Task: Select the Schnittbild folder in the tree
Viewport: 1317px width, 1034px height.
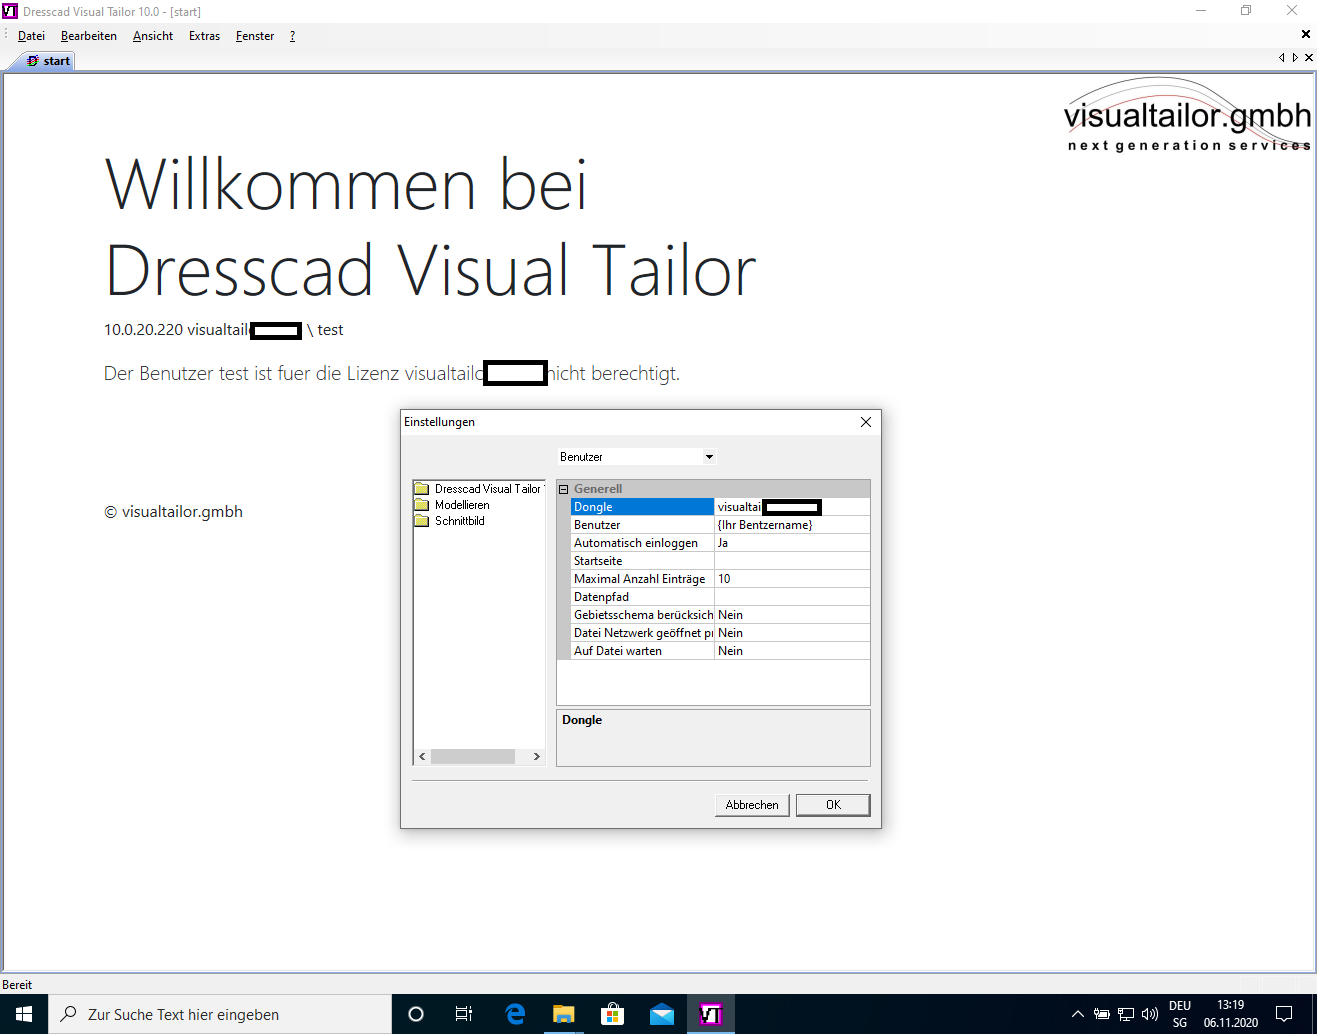Action: [x=459, y=521]
